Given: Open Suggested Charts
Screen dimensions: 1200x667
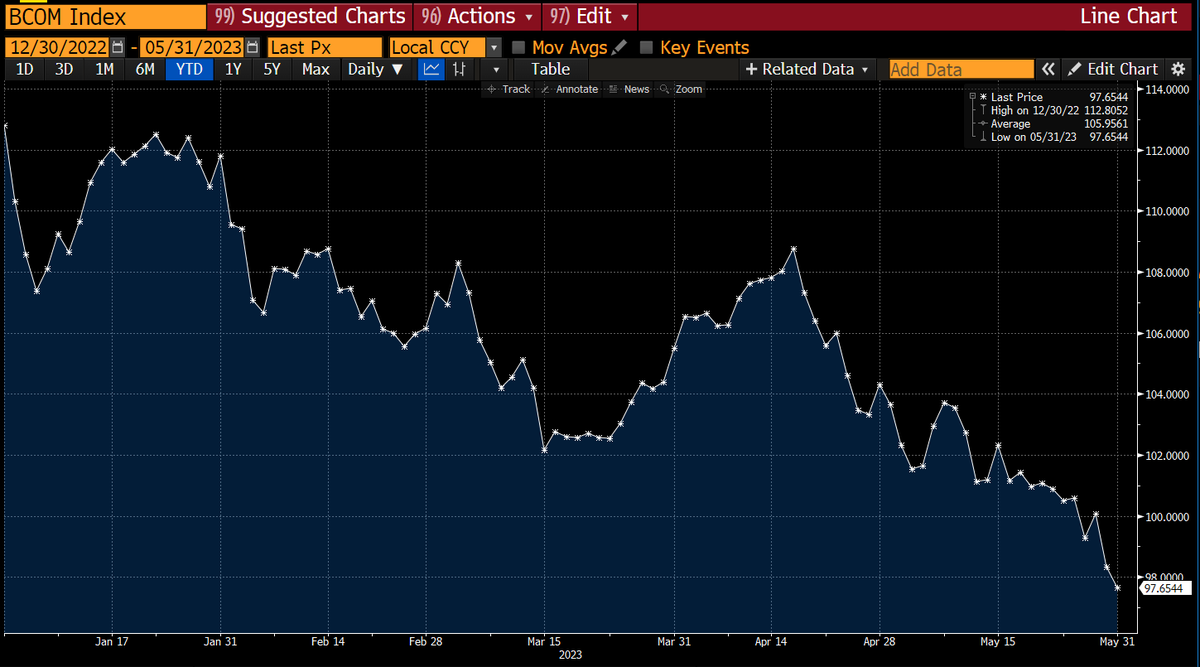Looking at the screenshot, I should pos(311,16).
